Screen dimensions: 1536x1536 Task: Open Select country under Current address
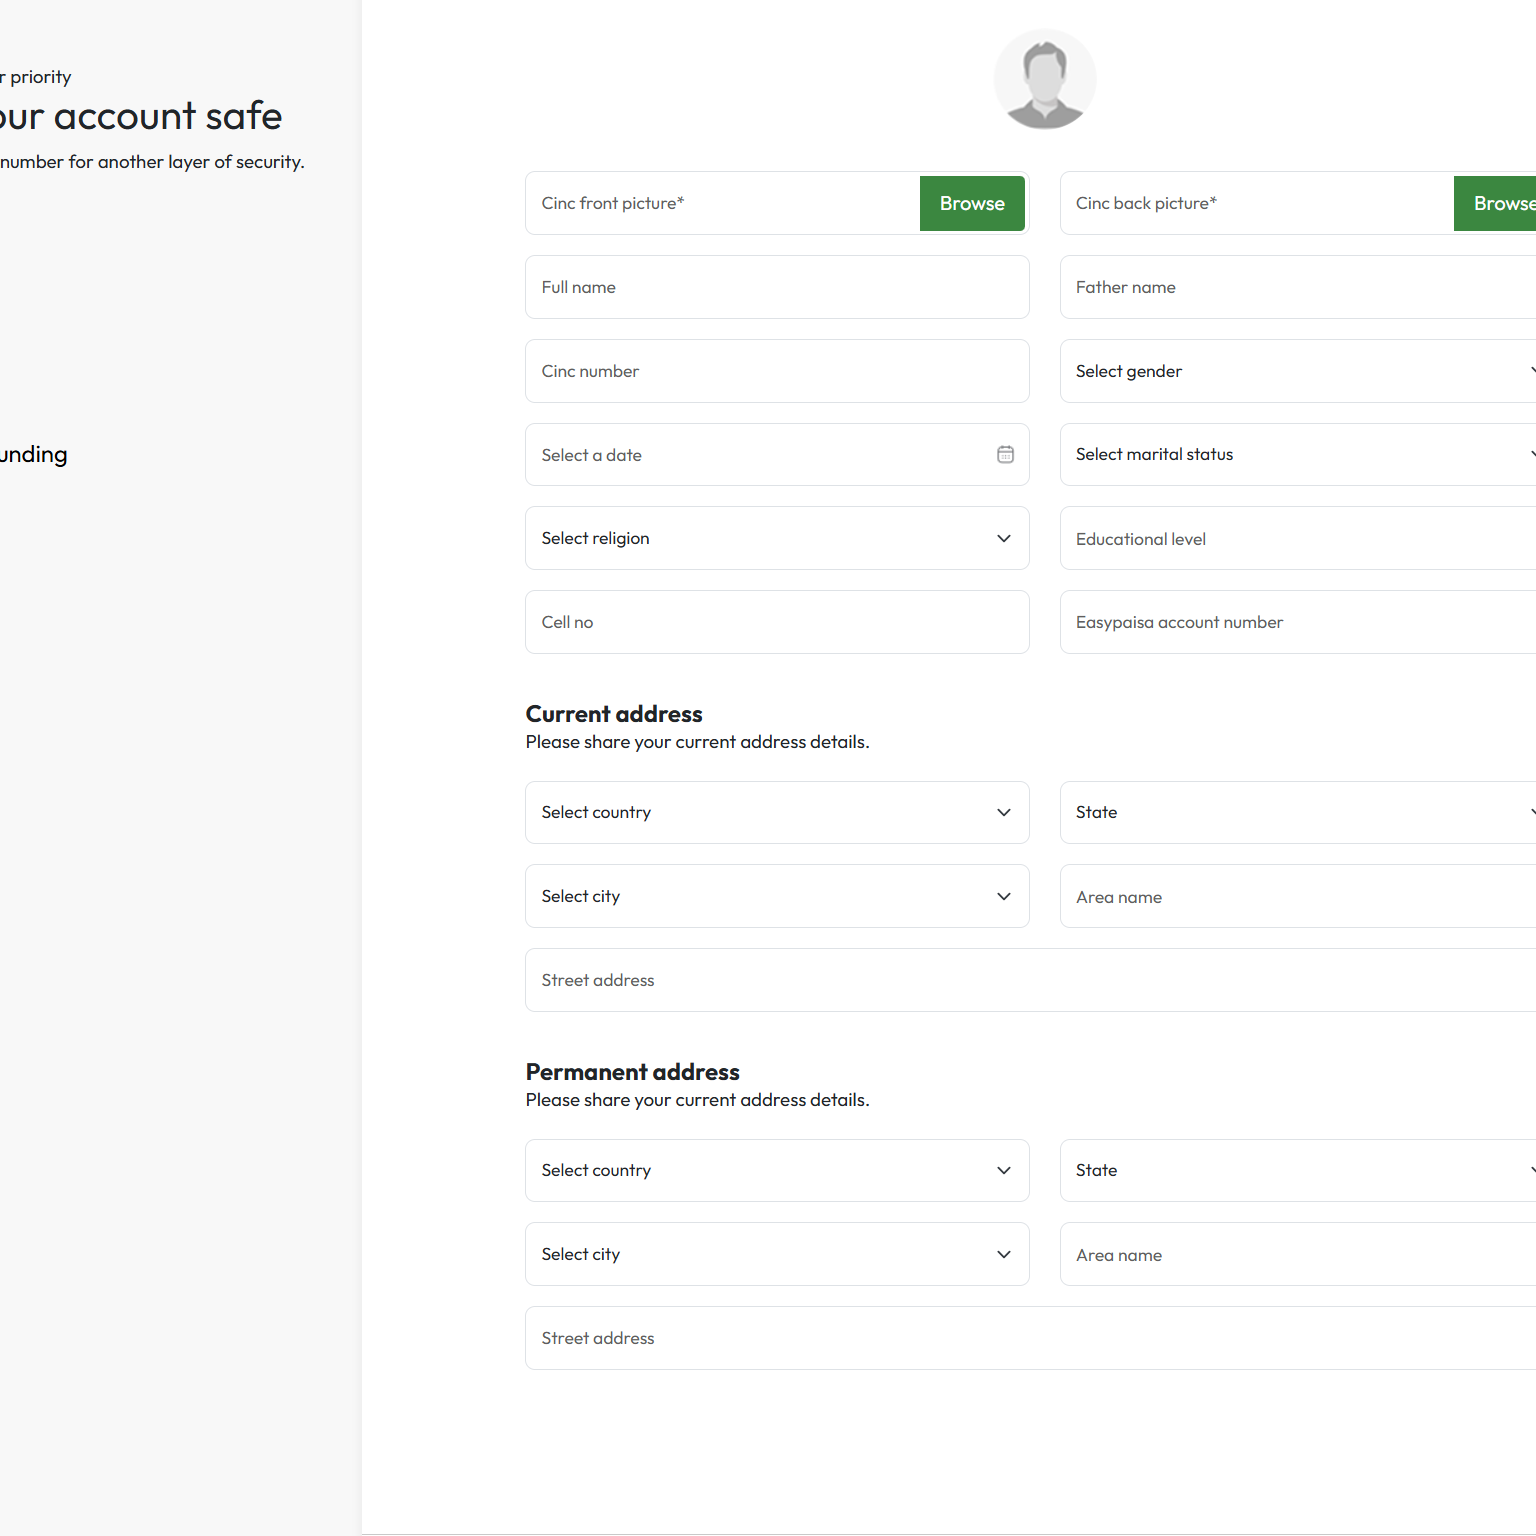[x=776, y=812]
